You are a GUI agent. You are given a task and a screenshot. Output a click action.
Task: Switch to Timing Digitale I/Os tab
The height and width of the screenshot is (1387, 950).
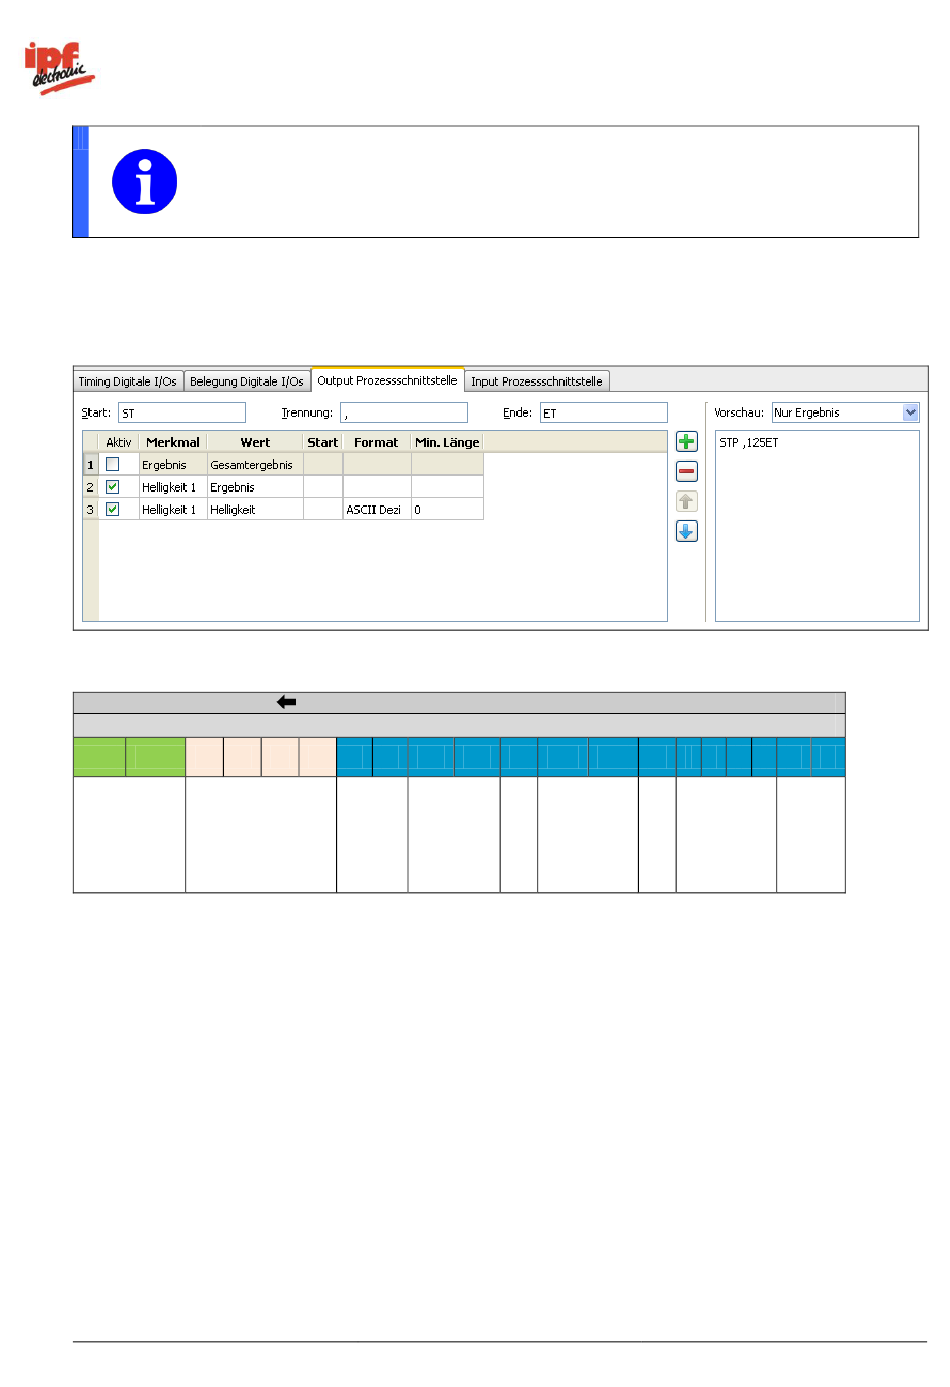128,381
